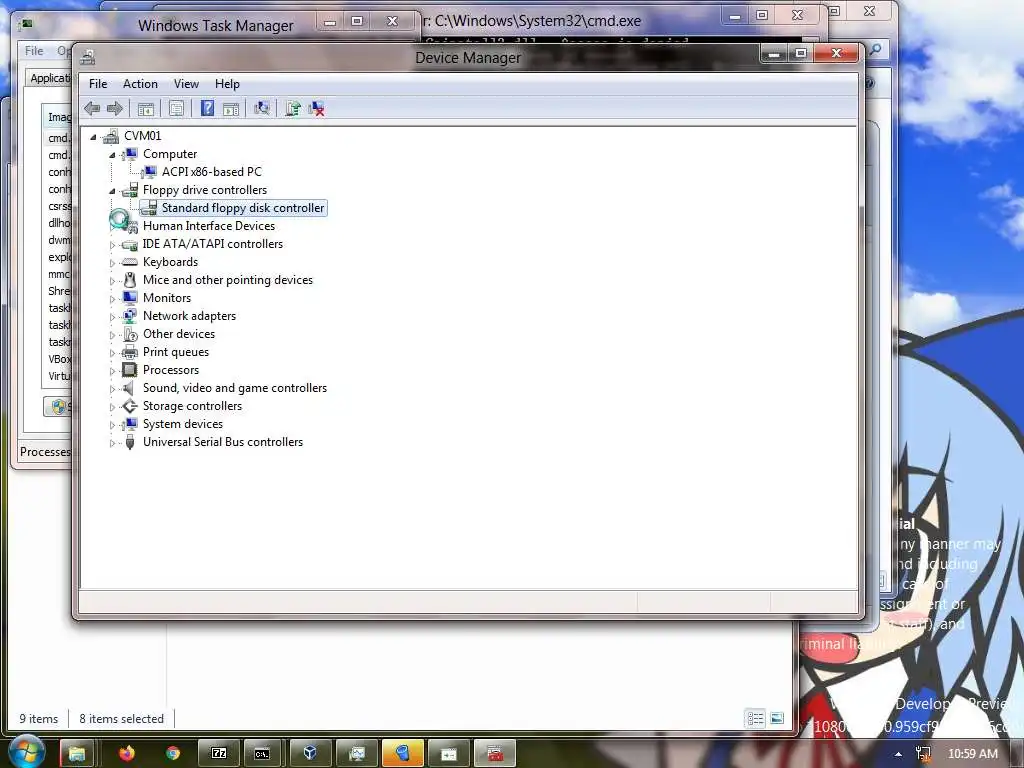Screen dimensions: 1024x768
Task: Open the Action menu
Action: [140, 84]
